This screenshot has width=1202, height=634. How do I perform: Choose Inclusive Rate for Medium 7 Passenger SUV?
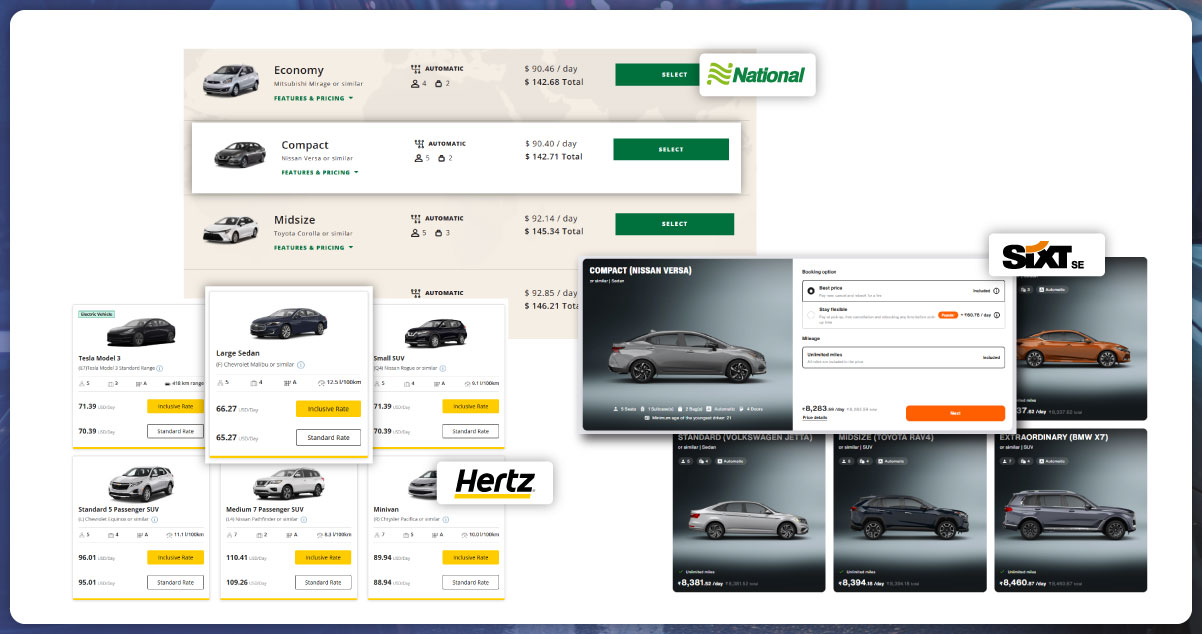pos(323,557)
